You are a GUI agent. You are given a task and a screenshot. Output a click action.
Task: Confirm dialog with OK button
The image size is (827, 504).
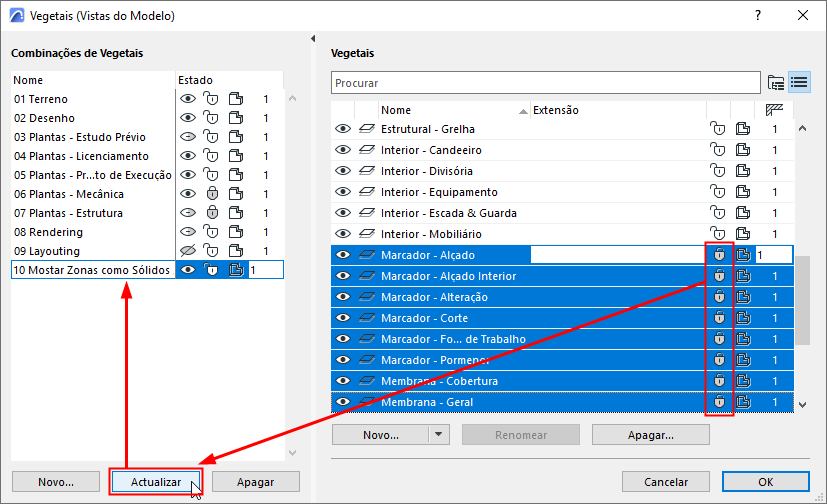coord(765,482)
